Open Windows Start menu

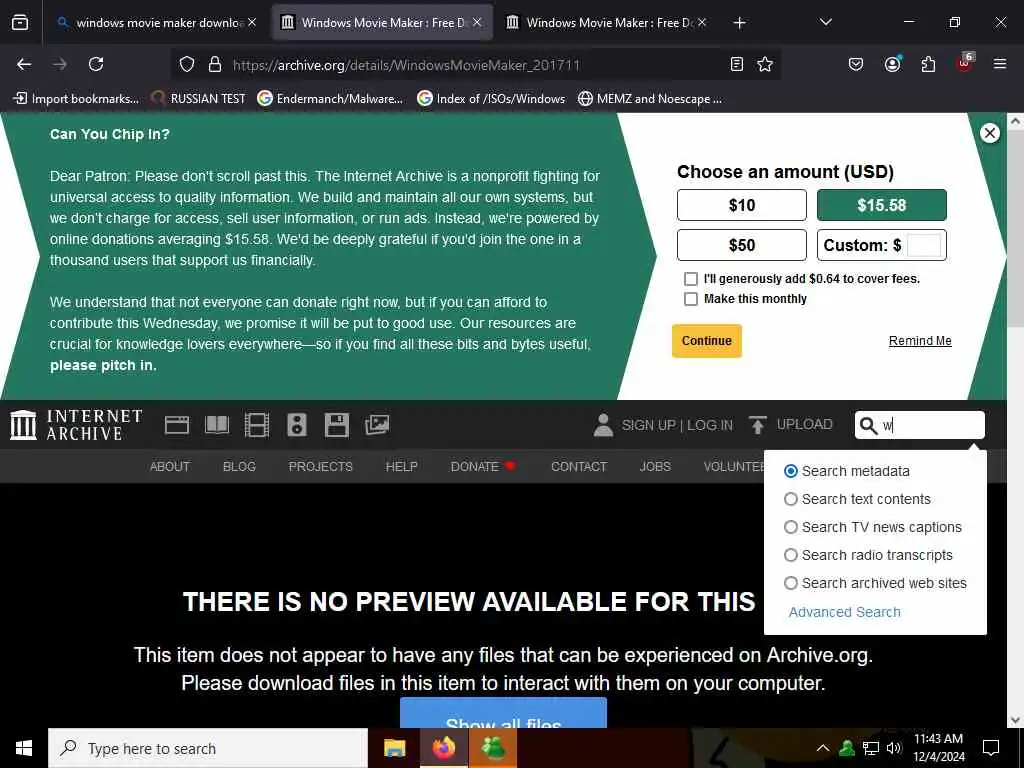(x=24, y=748)
